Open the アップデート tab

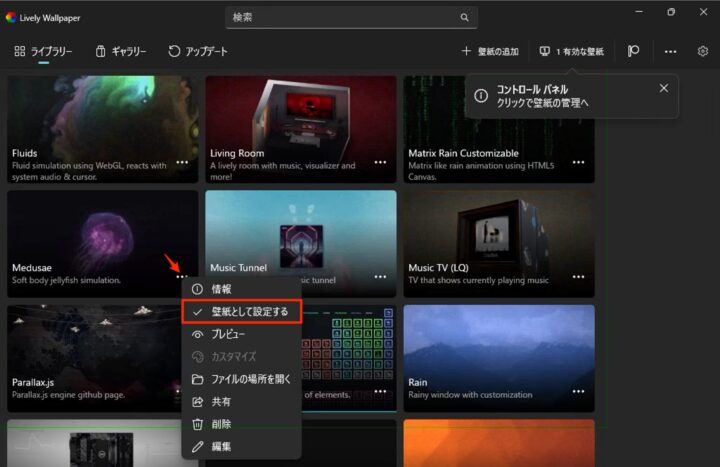point(198,51)
